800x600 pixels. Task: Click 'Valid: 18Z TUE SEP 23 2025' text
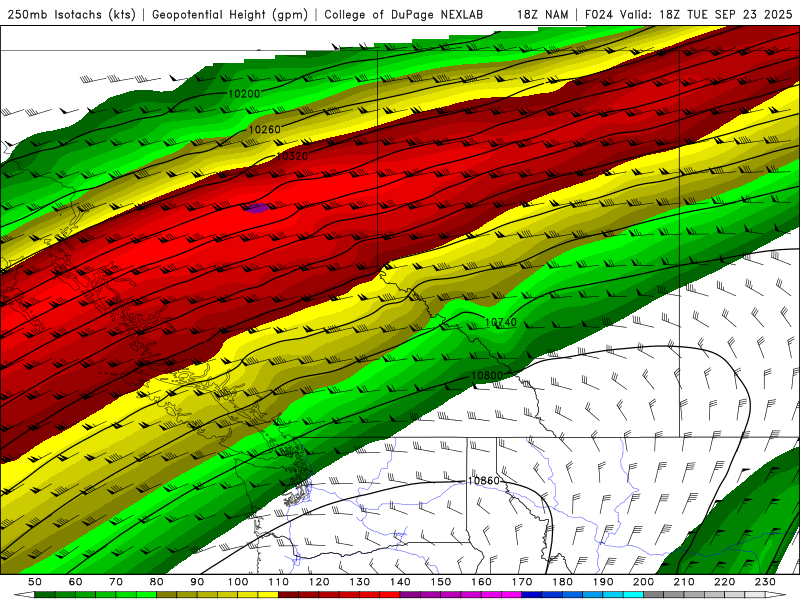click(x=706, y=14)
